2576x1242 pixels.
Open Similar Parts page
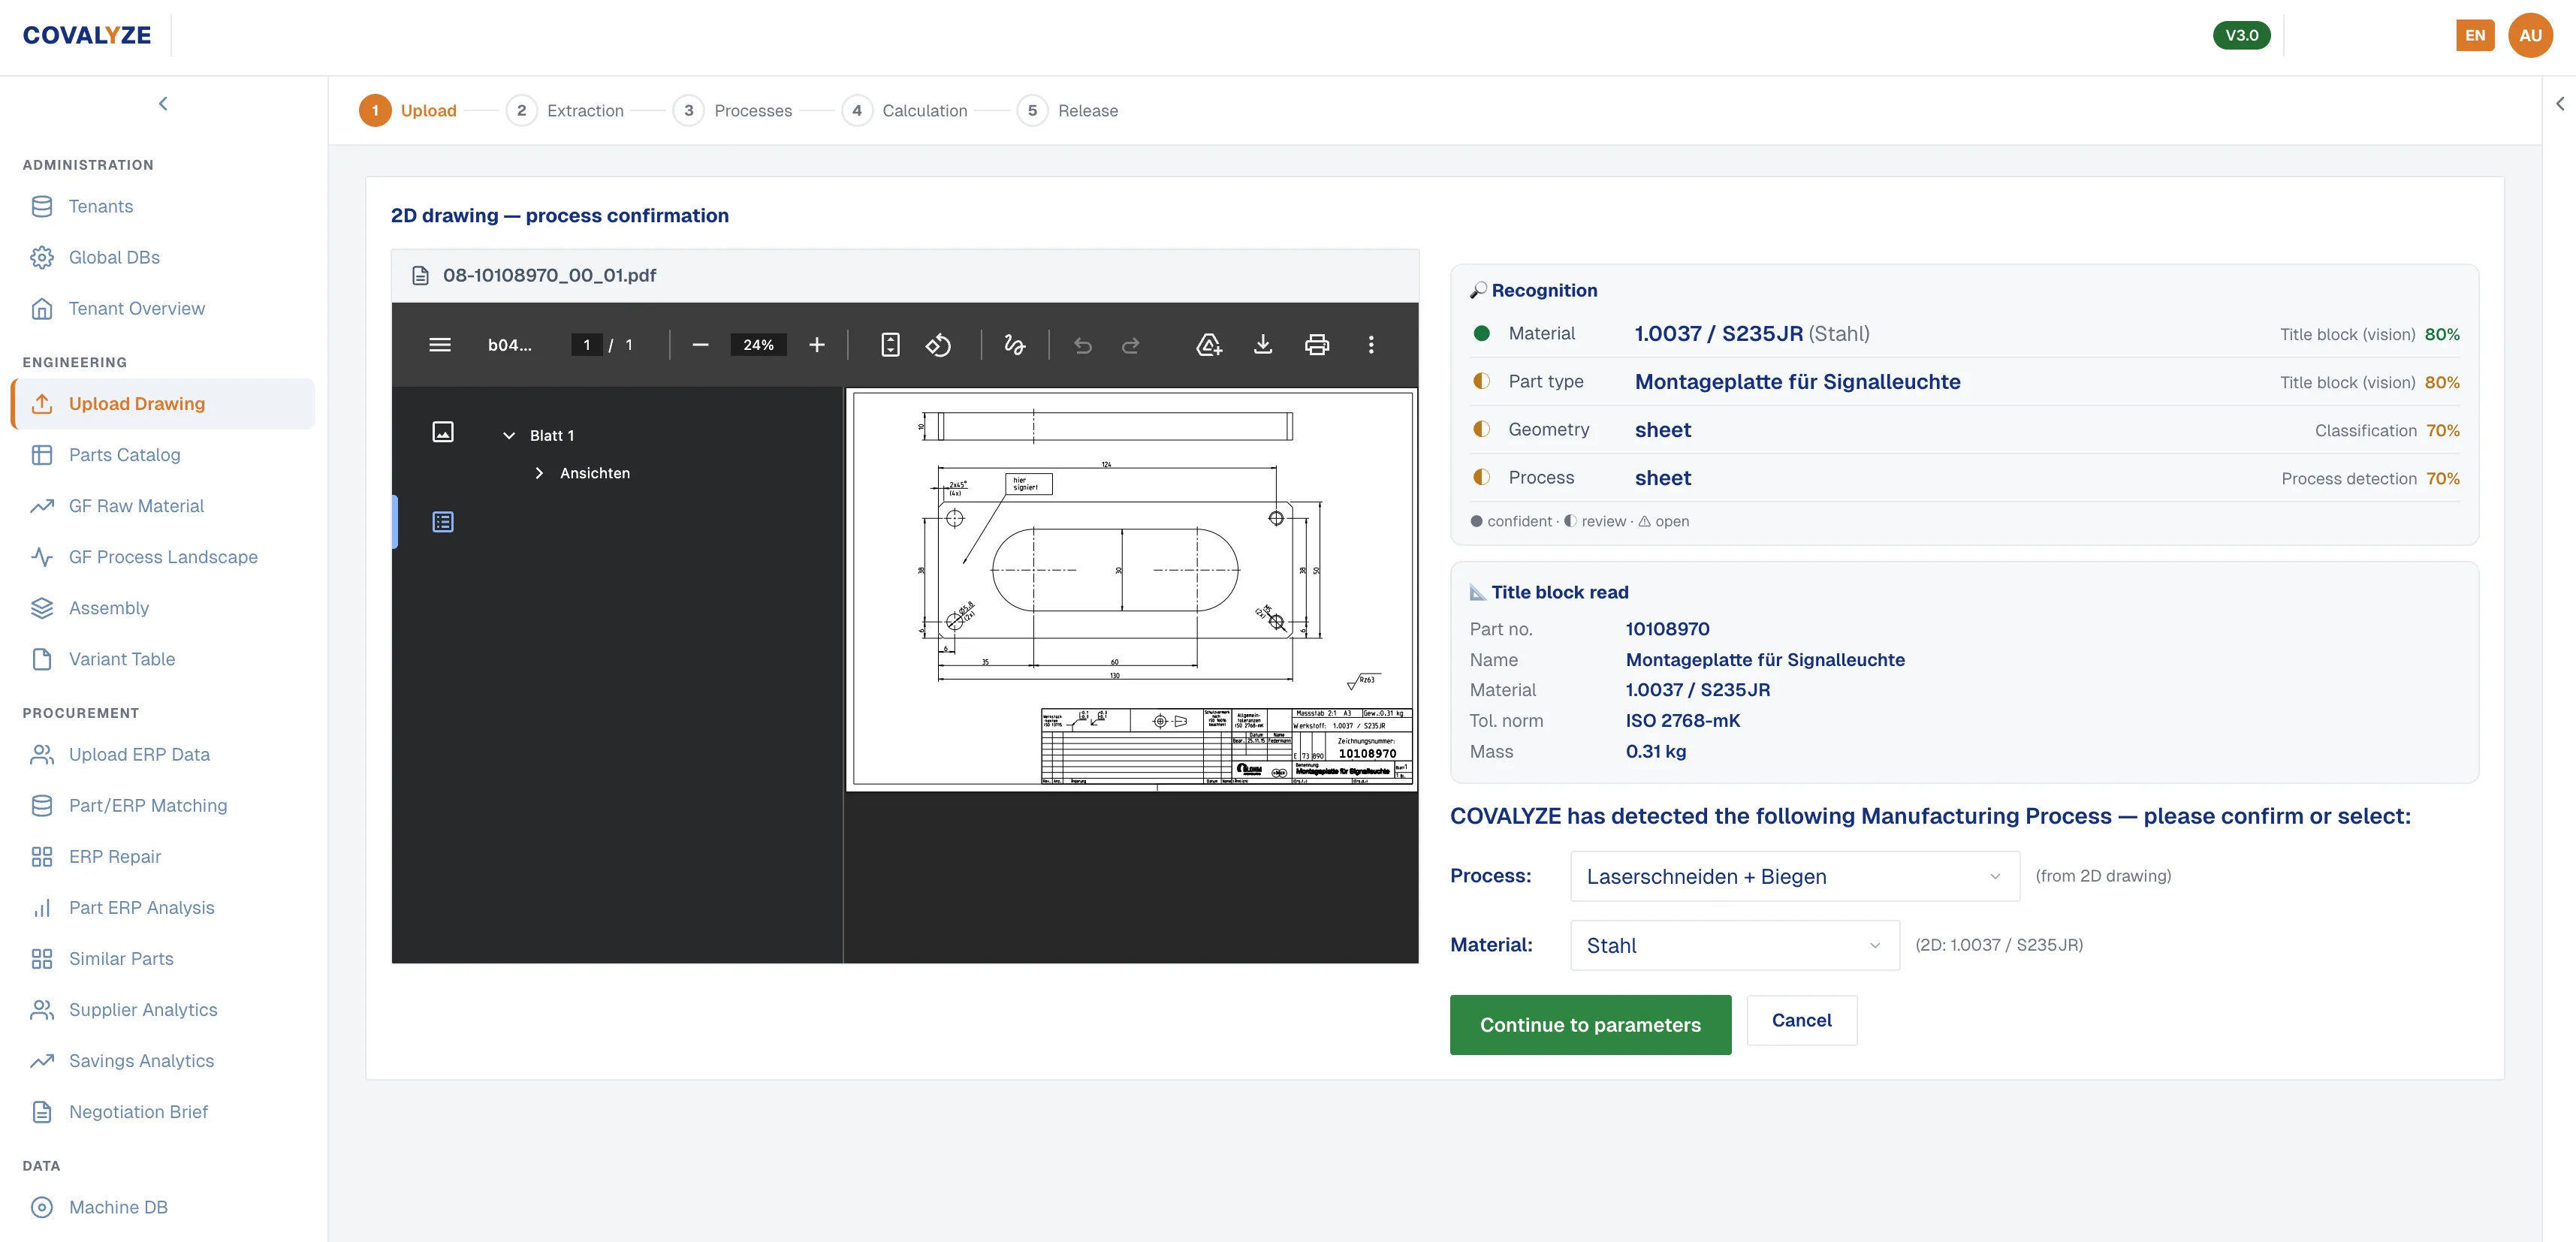(x=163, y=959)
